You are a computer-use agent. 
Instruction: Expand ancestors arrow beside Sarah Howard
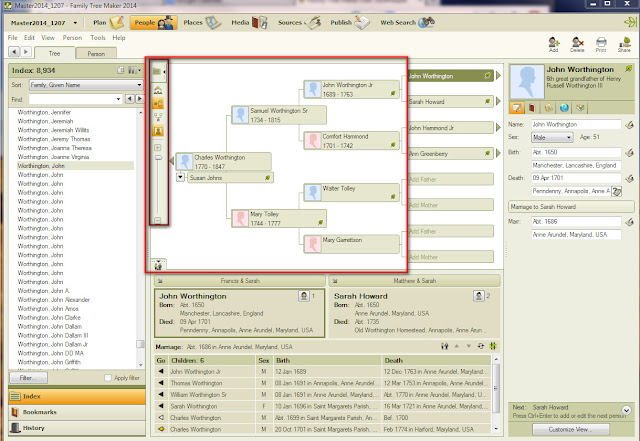[x=498, y=101]
